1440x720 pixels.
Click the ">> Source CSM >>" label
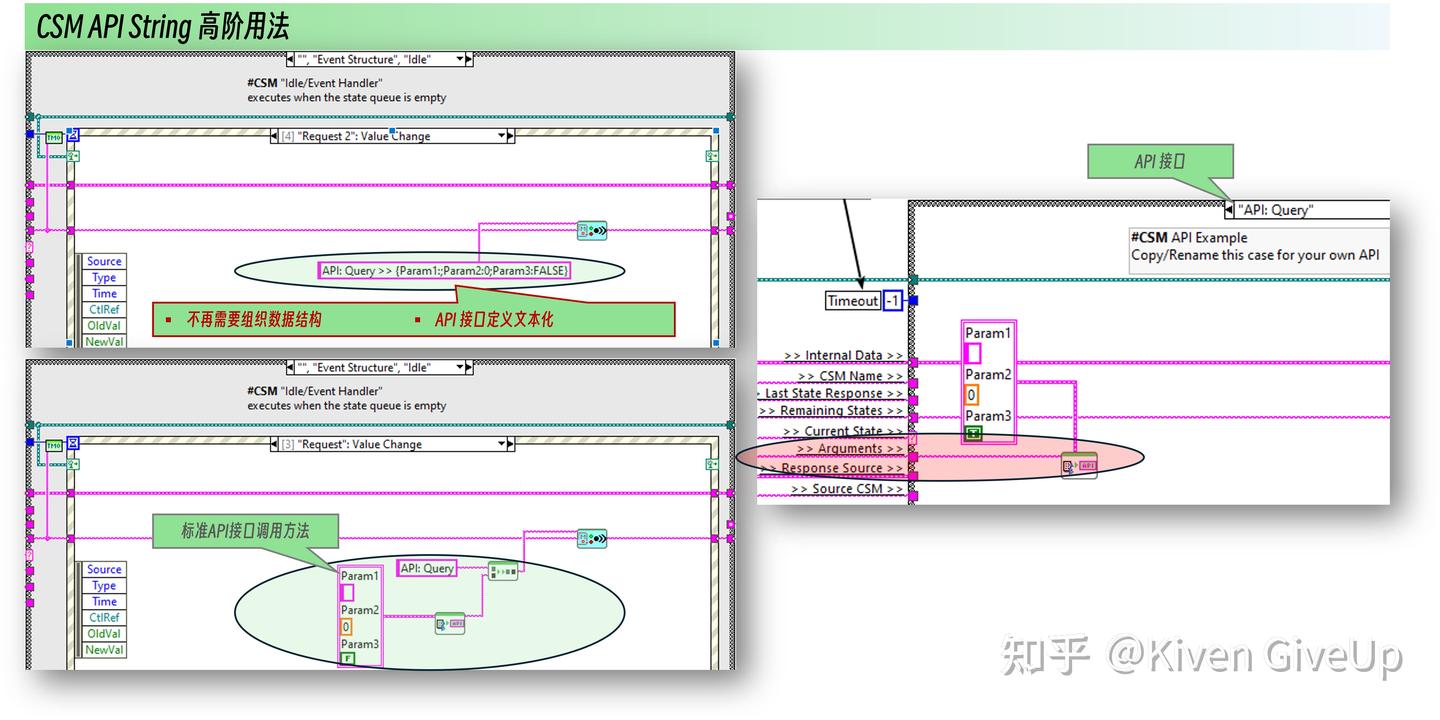click(847, 488)
